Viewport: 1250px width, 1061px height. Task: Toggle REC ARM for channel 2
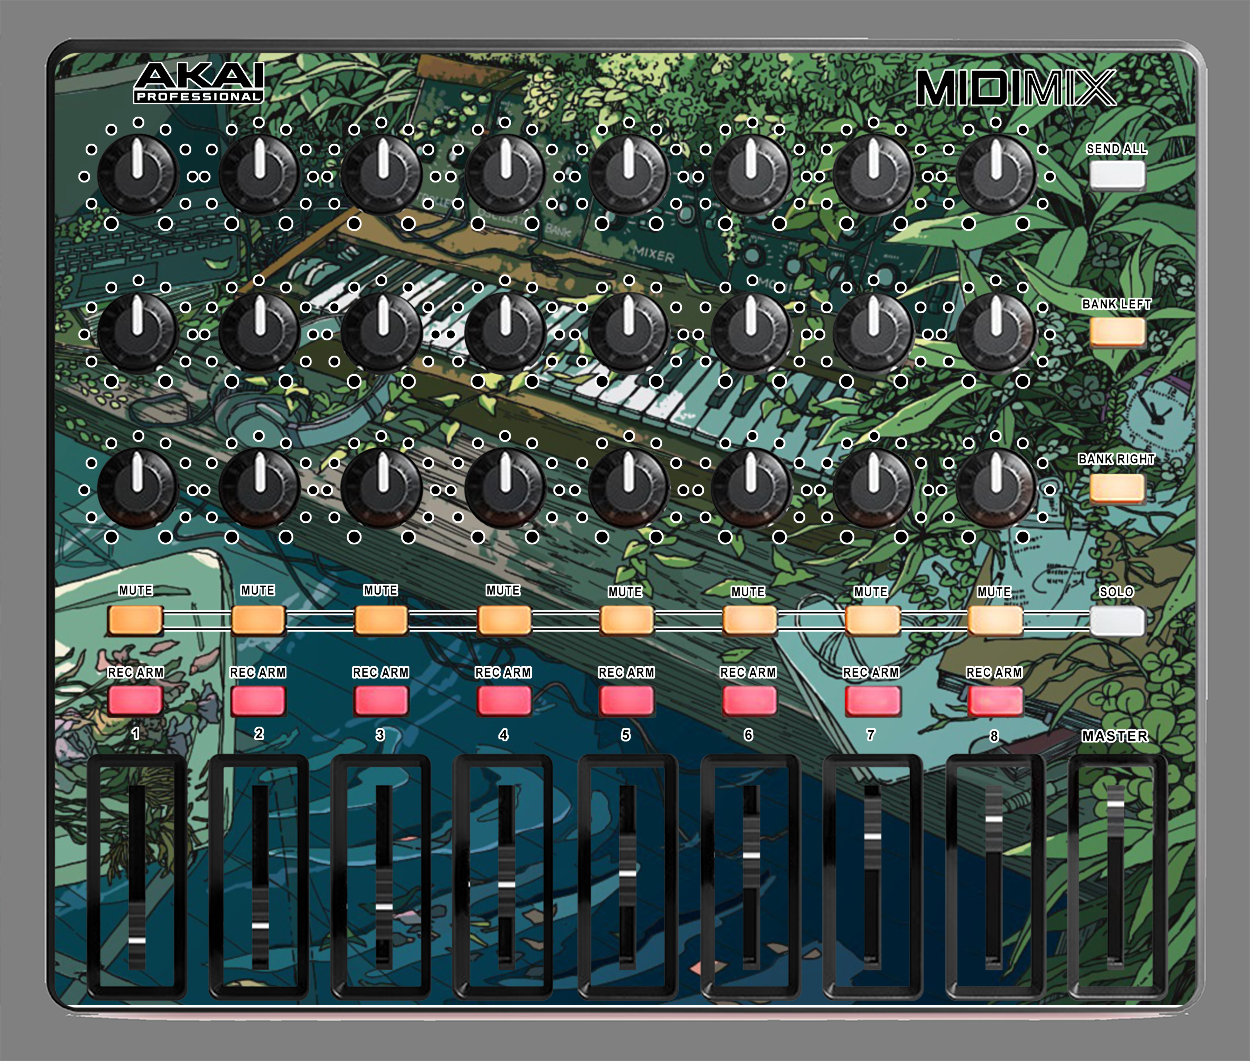point(258,700)
